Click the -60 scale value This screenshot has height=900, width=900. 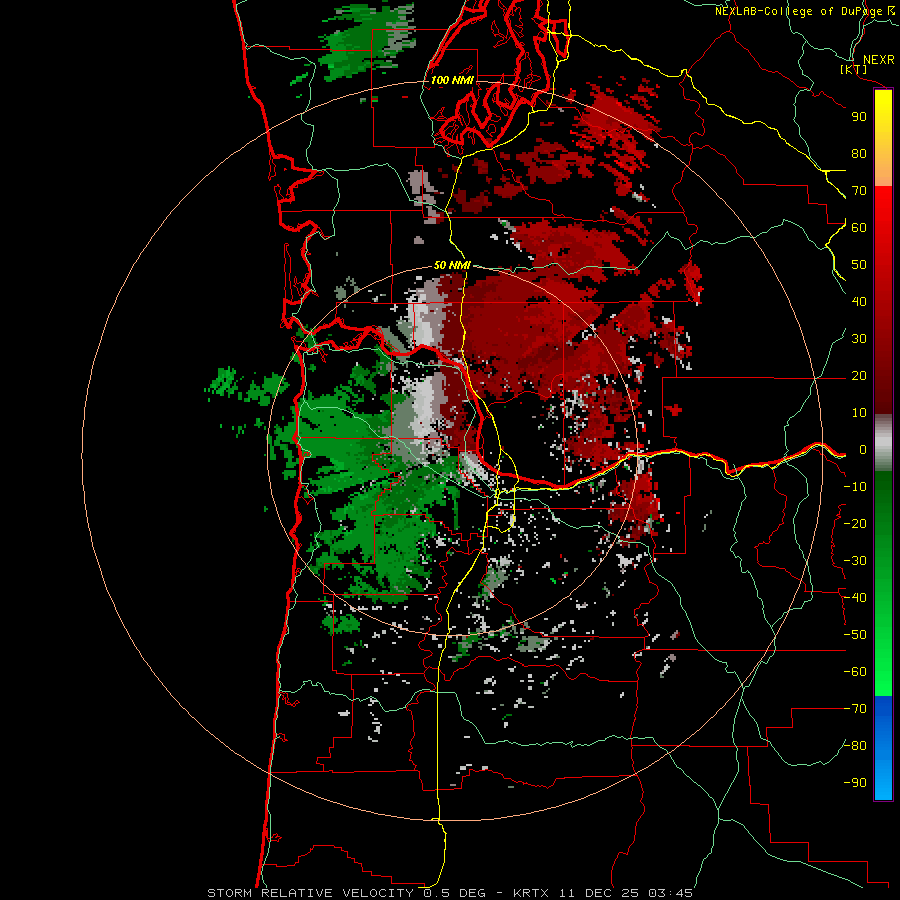855,672
